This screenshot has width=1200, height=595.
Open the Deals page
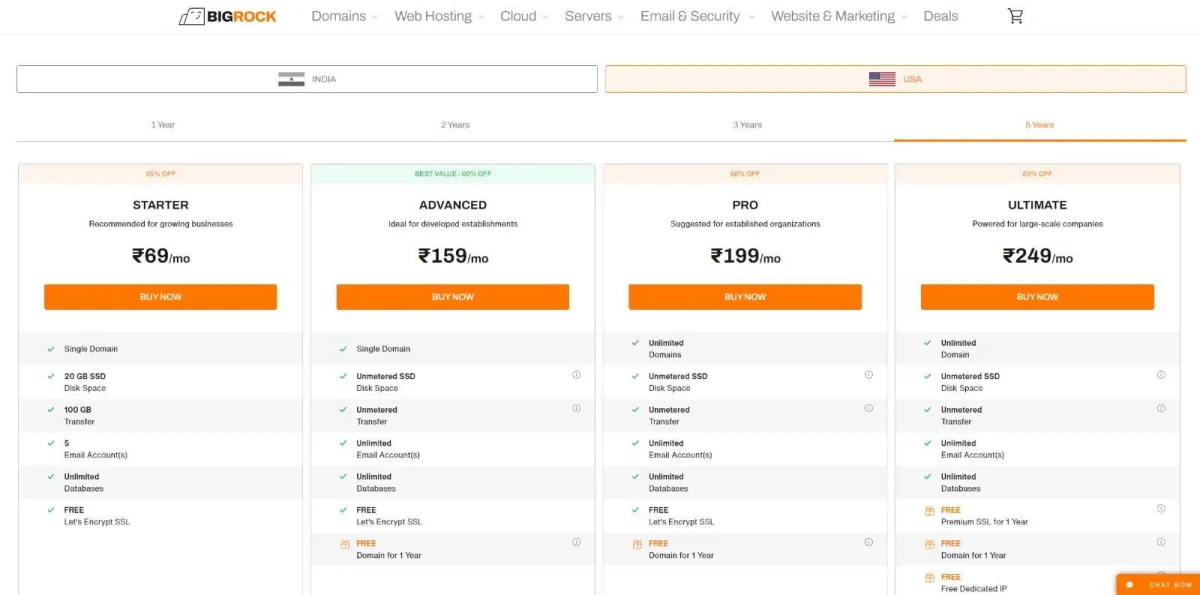coord(940,16)
